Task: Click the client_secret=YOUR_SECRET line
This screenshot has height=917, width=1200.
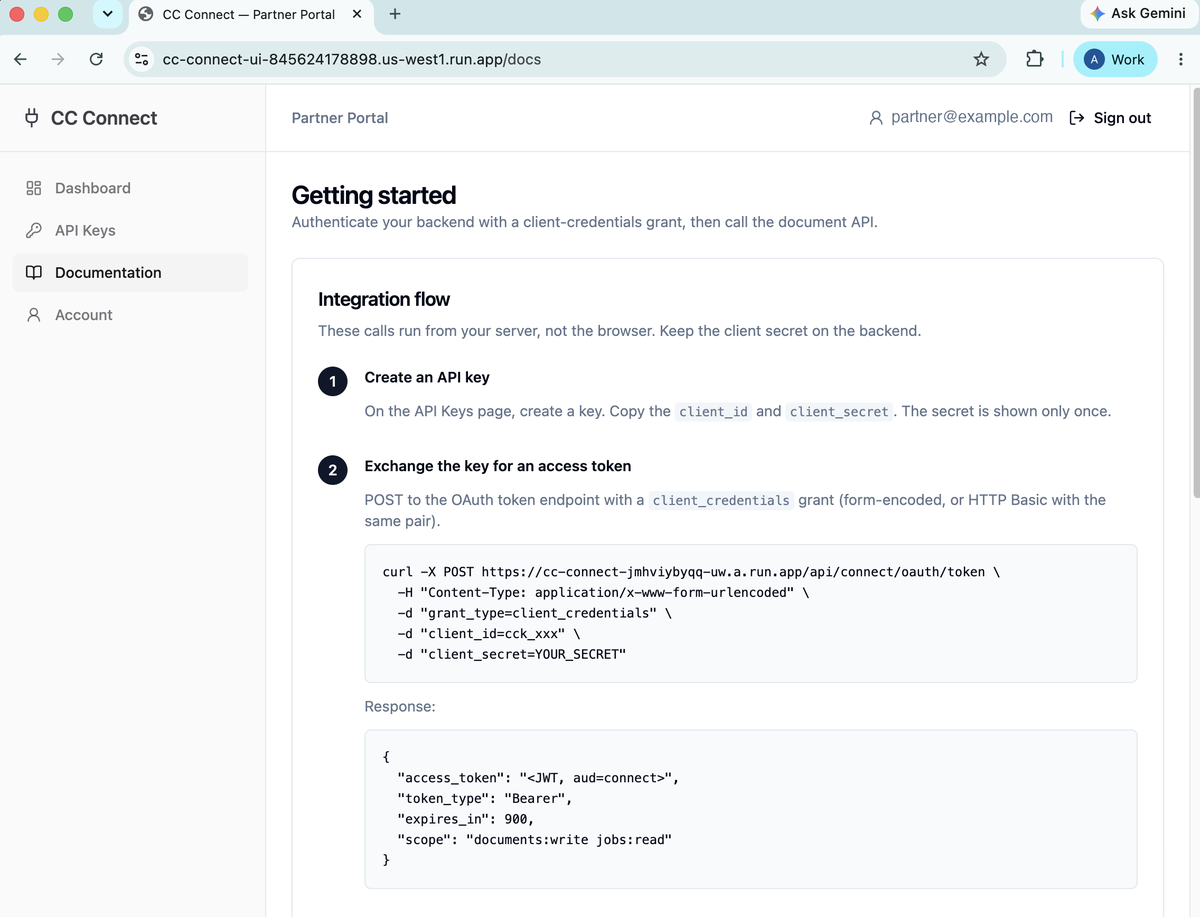Action: pos(512,654)
